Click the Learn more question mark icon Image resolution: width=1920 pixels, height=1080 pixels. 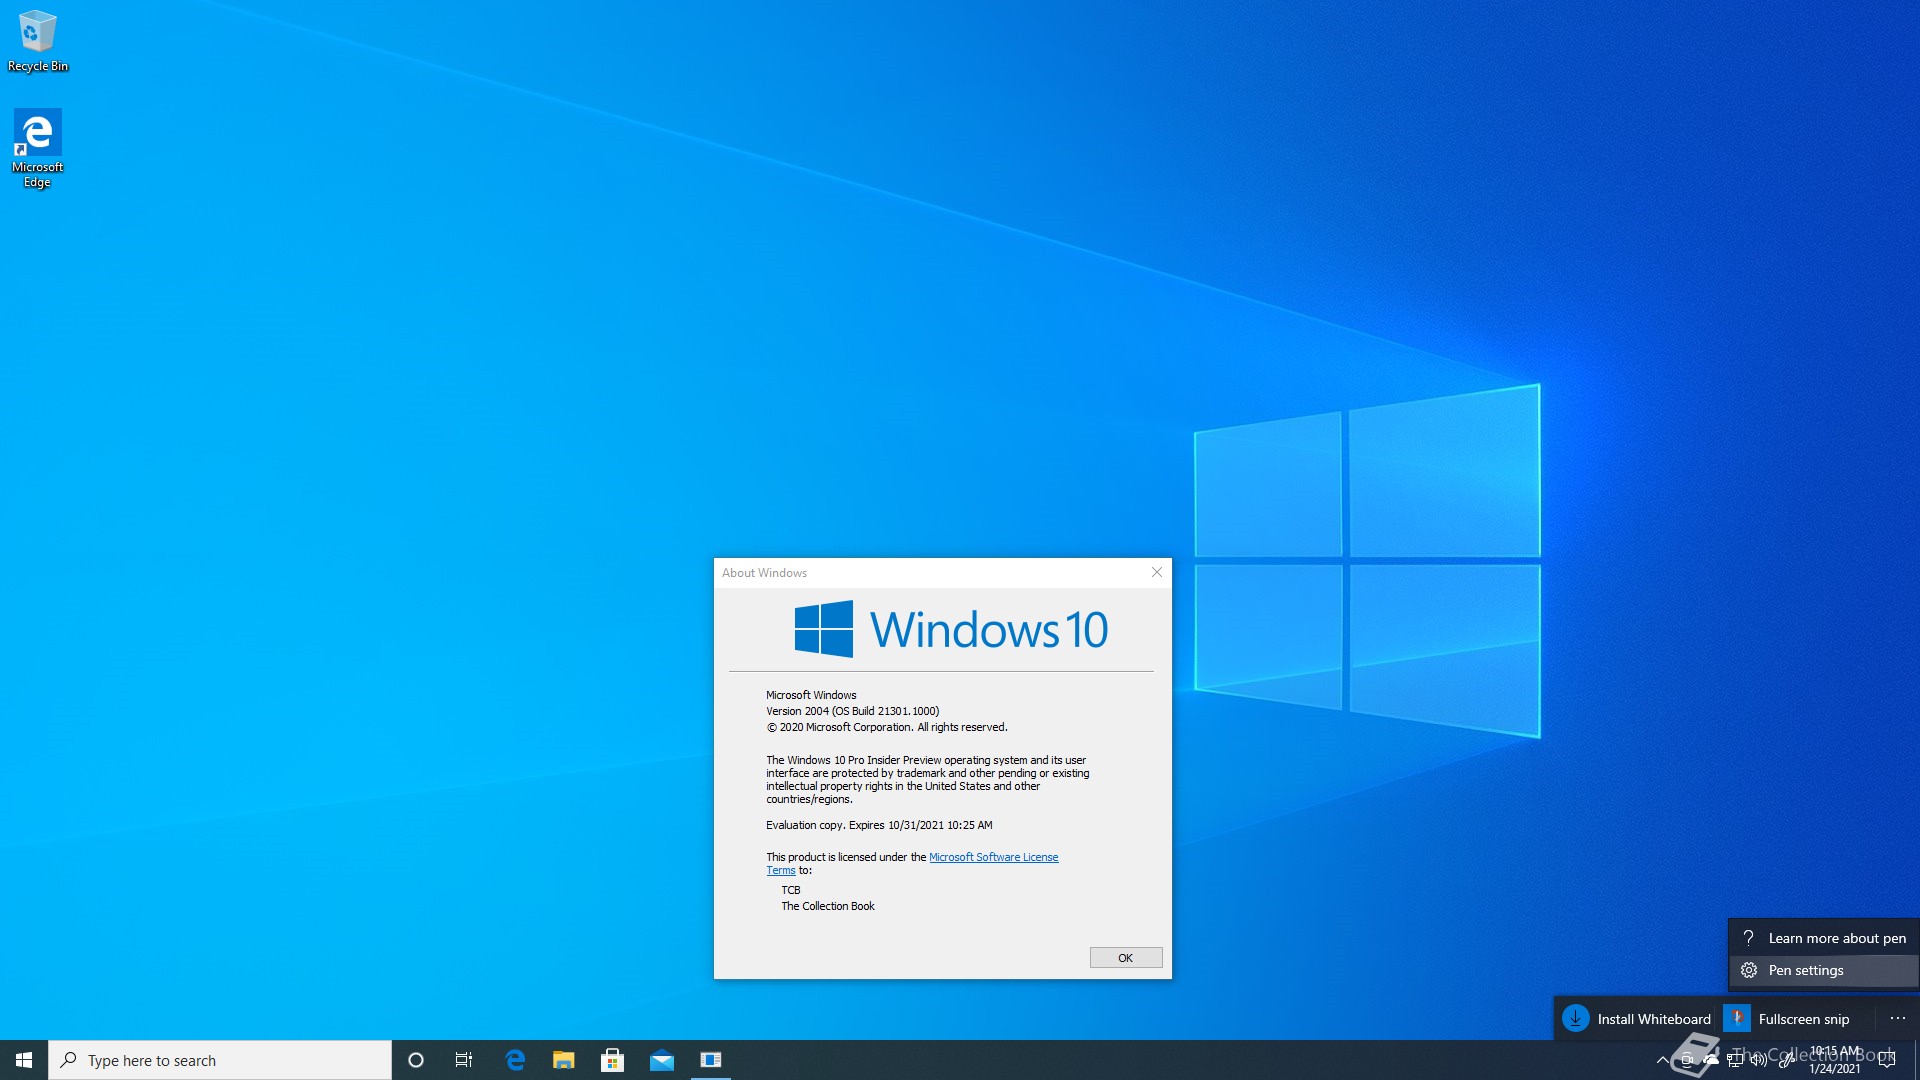(1748, 938)
